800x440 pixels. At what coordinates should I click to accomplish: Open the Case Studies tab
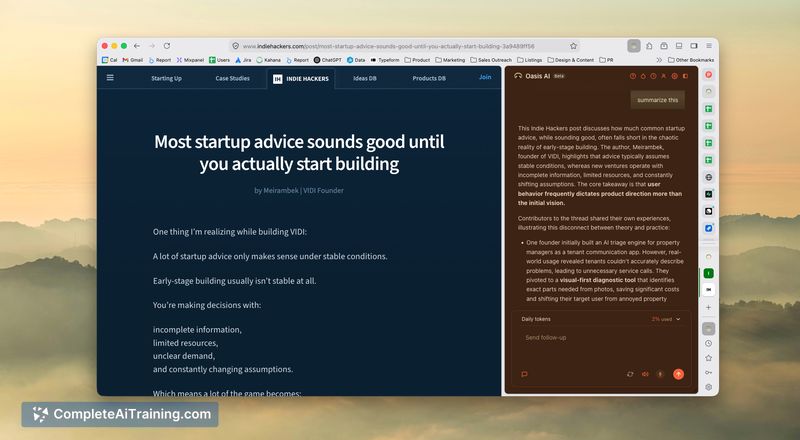tap(233, 78)
